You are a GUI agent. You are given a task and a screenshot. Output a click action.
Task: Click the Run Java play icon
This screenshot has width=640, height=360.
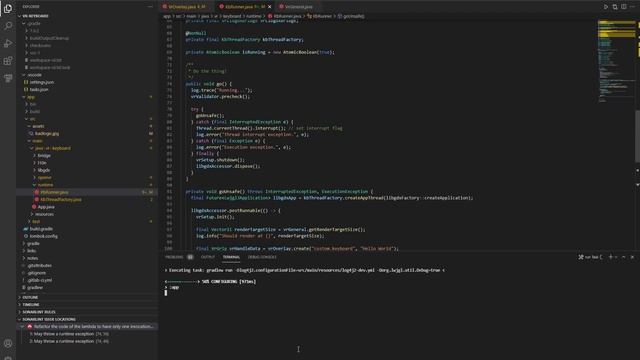point(606,7)
